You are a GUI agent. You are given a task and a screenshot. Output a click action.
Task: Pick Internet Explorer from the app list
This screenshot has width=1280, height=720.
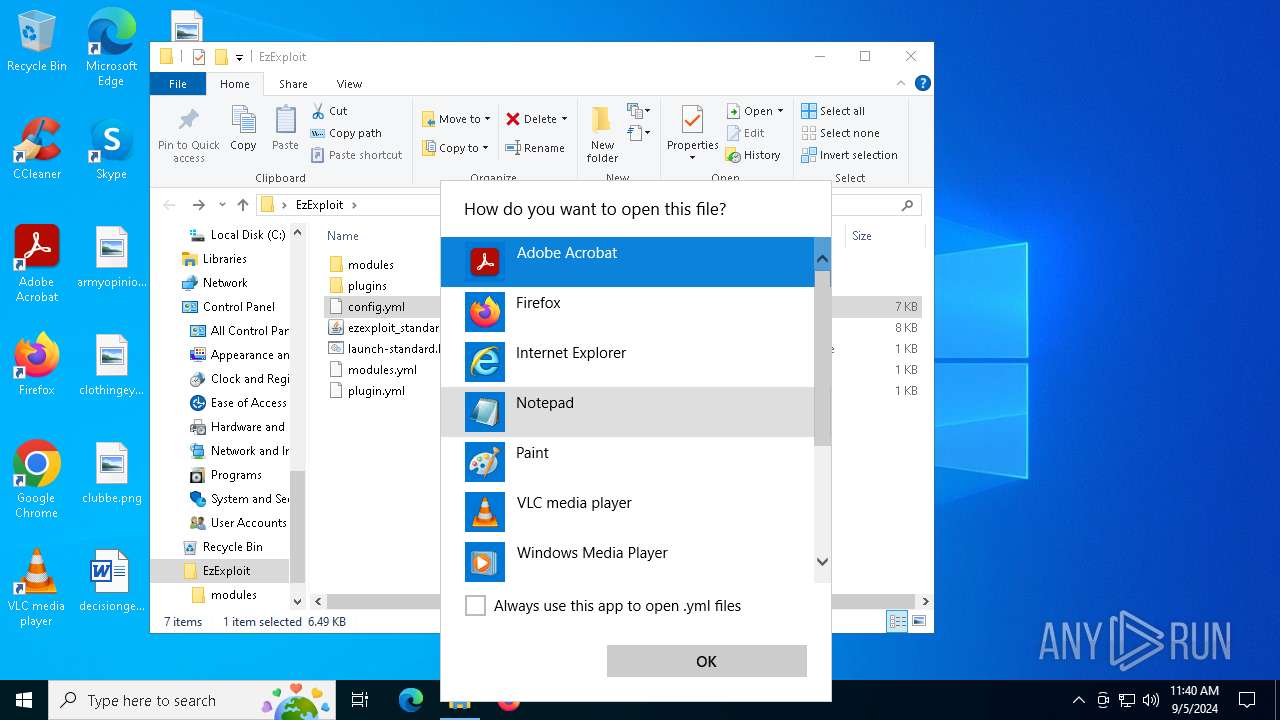627,362
